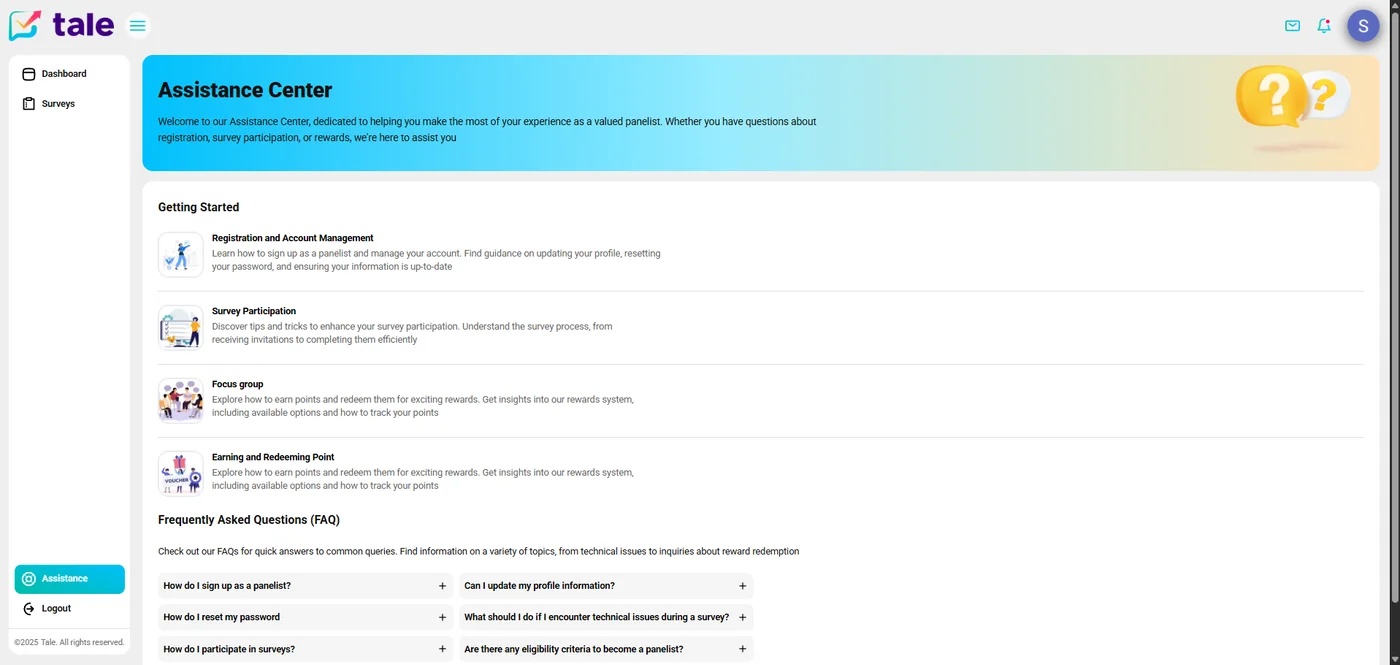Image resolution: width=1400 pixels, height=665 pixels.
Task: Check notifications via the bell icon
Action: click(x=1323, y=25)
